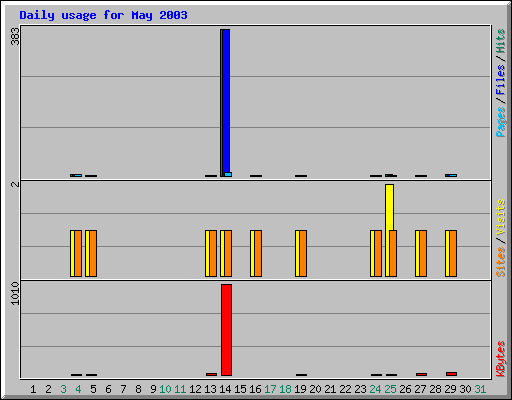Click the chart title 'Daily usage for May 2003'
The width and height of the screenshot is (512, 400).
click(x=103, y=15)
